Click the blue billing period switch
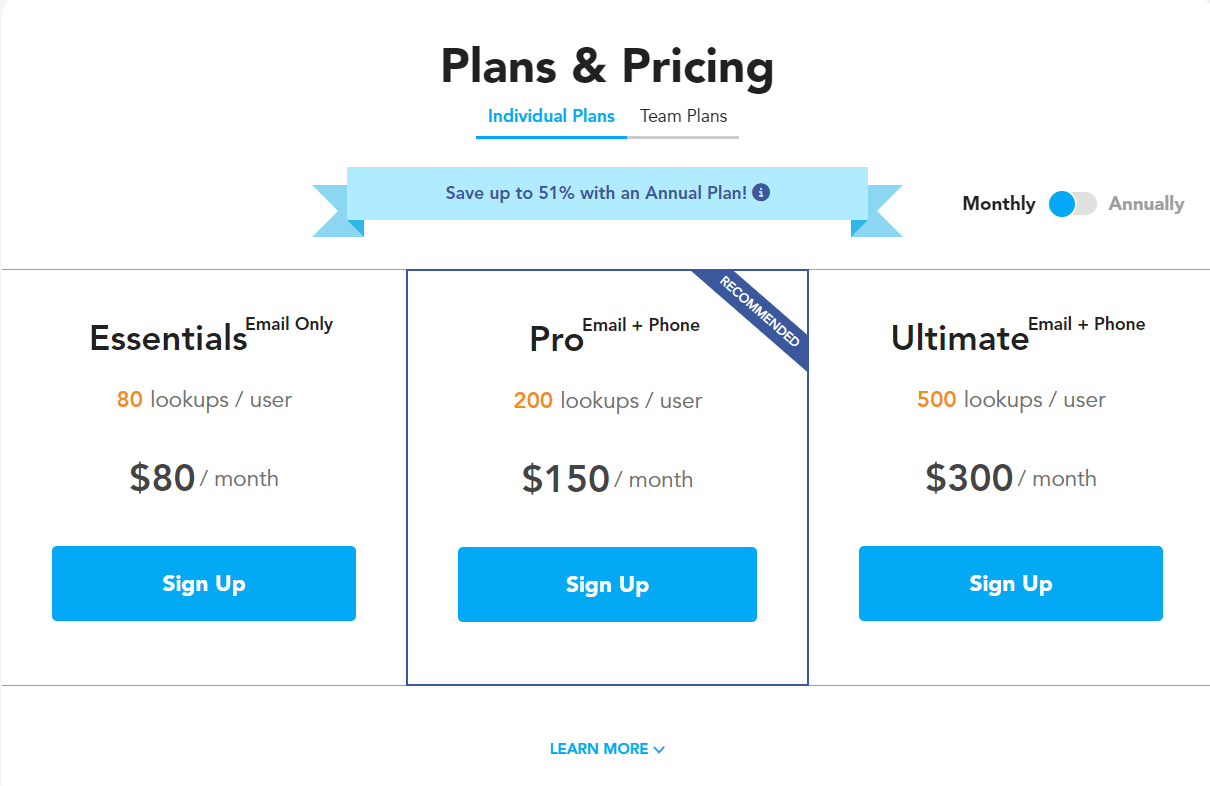 point(1072,203)
